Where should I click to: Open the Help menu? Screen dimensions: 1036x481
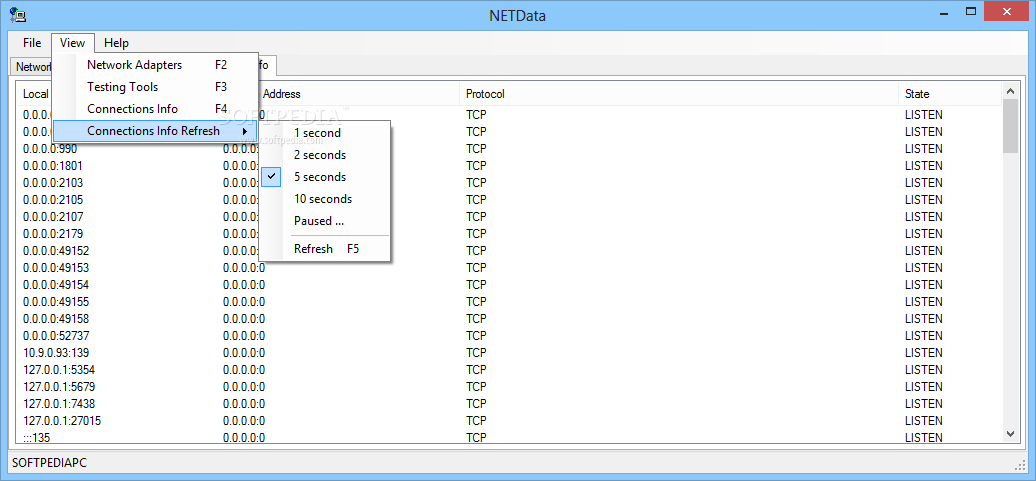[x=116, y=43]
